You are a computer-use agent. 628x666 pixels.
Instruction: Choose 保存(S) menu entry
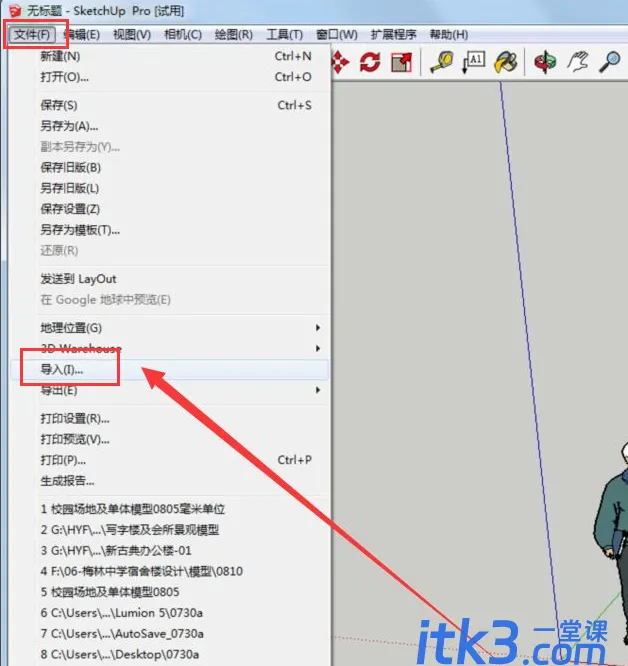click(169, 105)
